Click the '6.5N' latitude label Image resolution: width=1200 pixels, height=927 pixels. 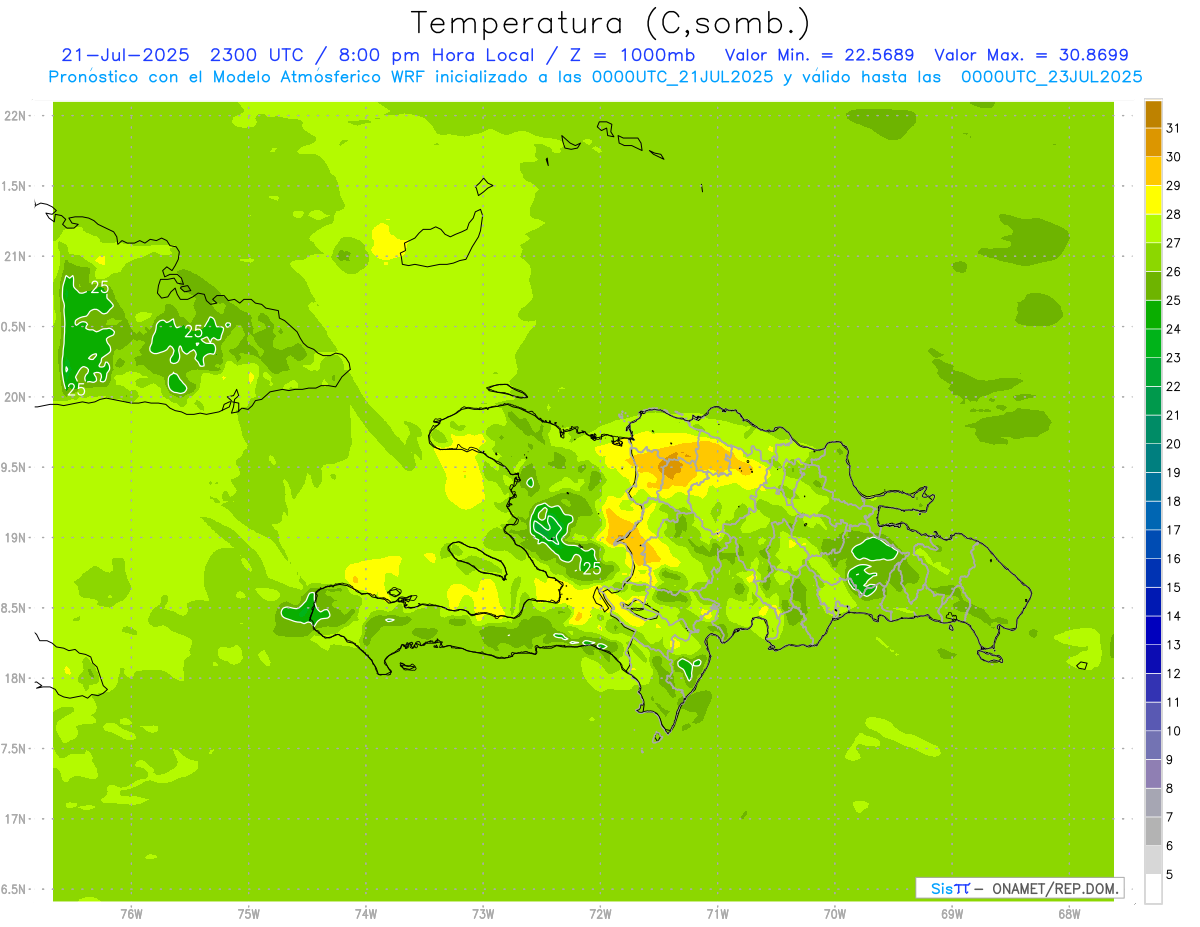coord(15,889)
